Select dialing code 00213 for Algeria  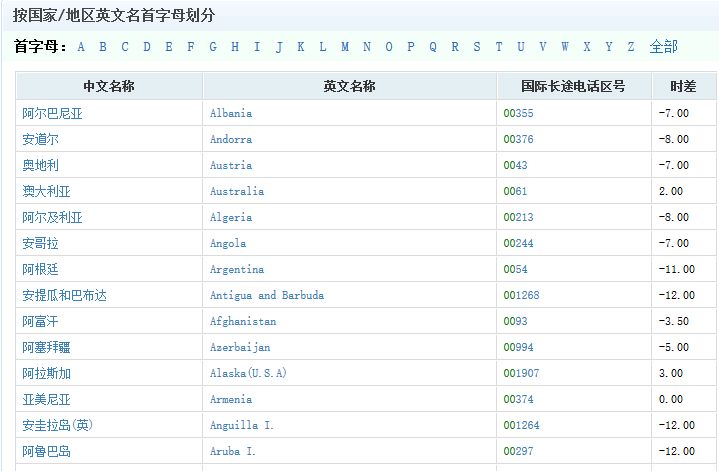[518, 218]
